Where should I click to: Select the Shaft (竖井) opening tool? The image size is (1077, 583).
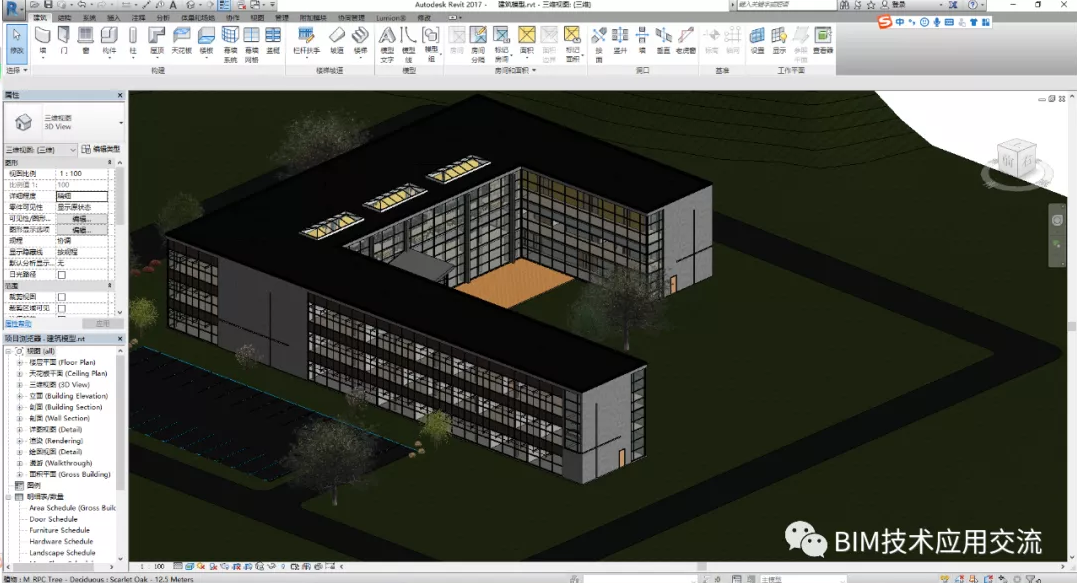pyautogui.click(x=620, y=41)
